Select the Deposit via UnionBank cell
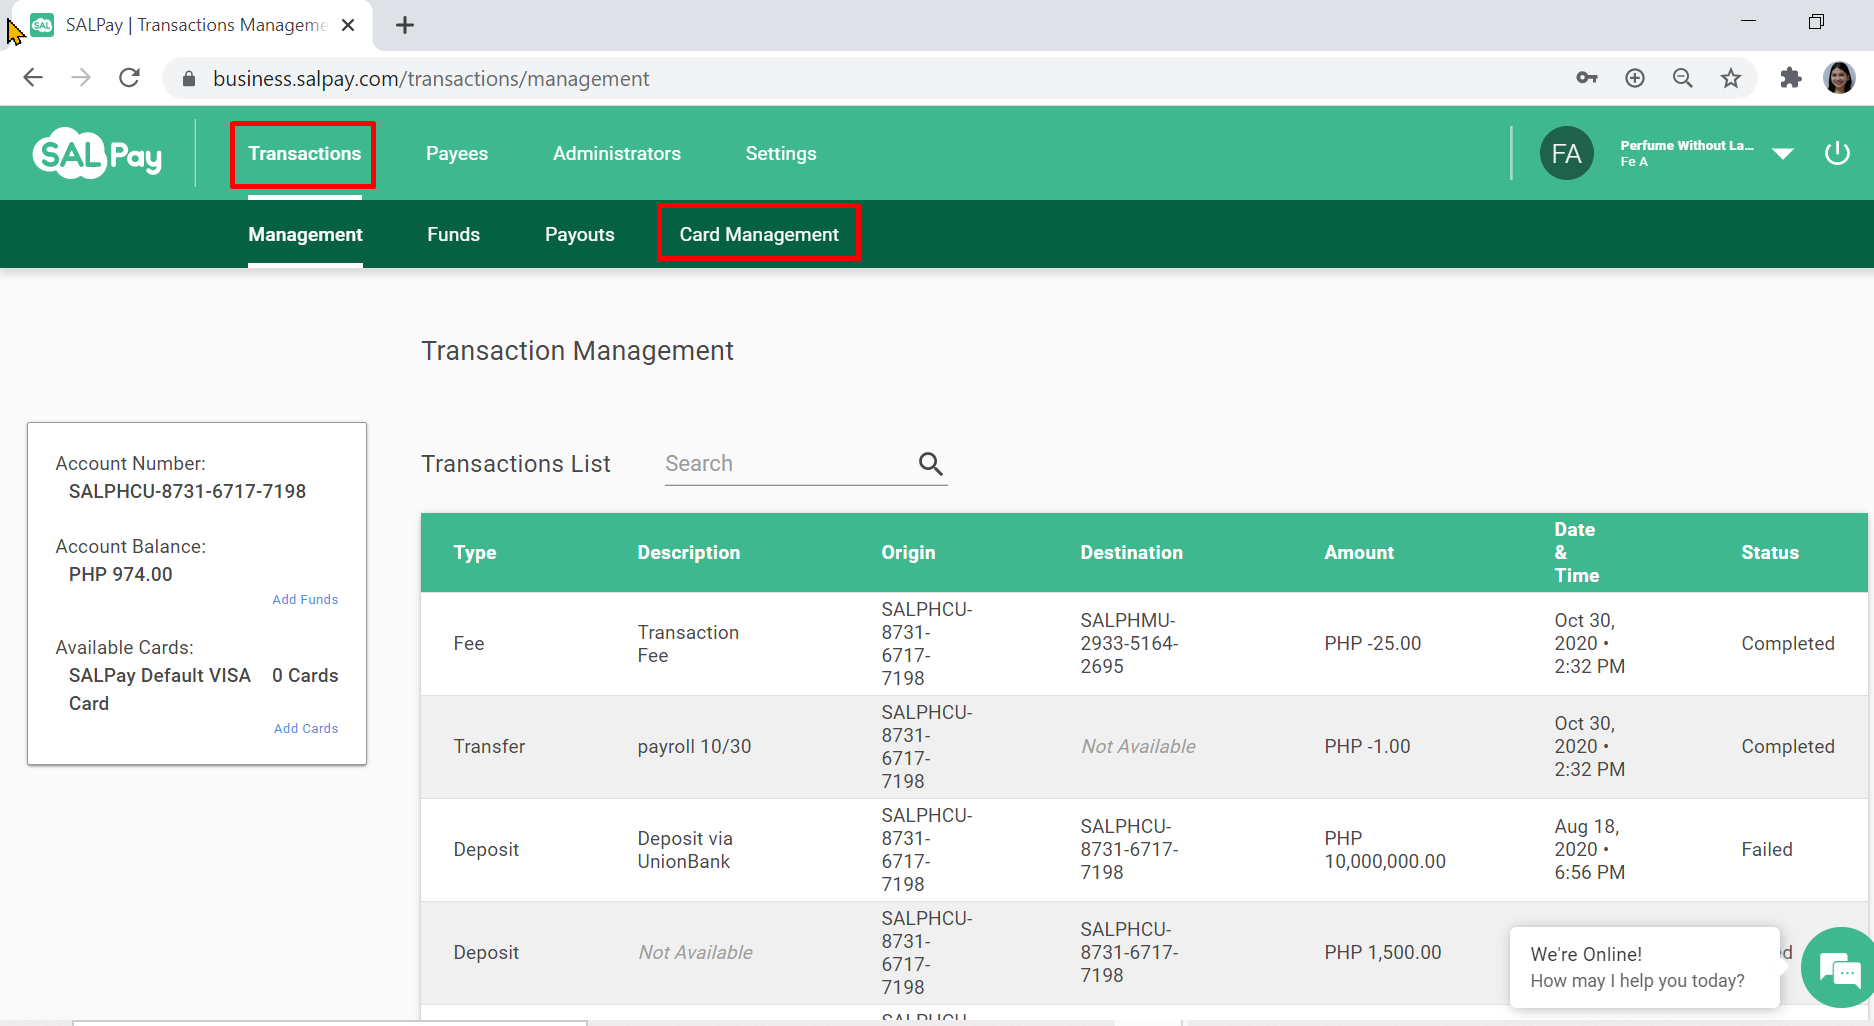 (x=685, y=850)
